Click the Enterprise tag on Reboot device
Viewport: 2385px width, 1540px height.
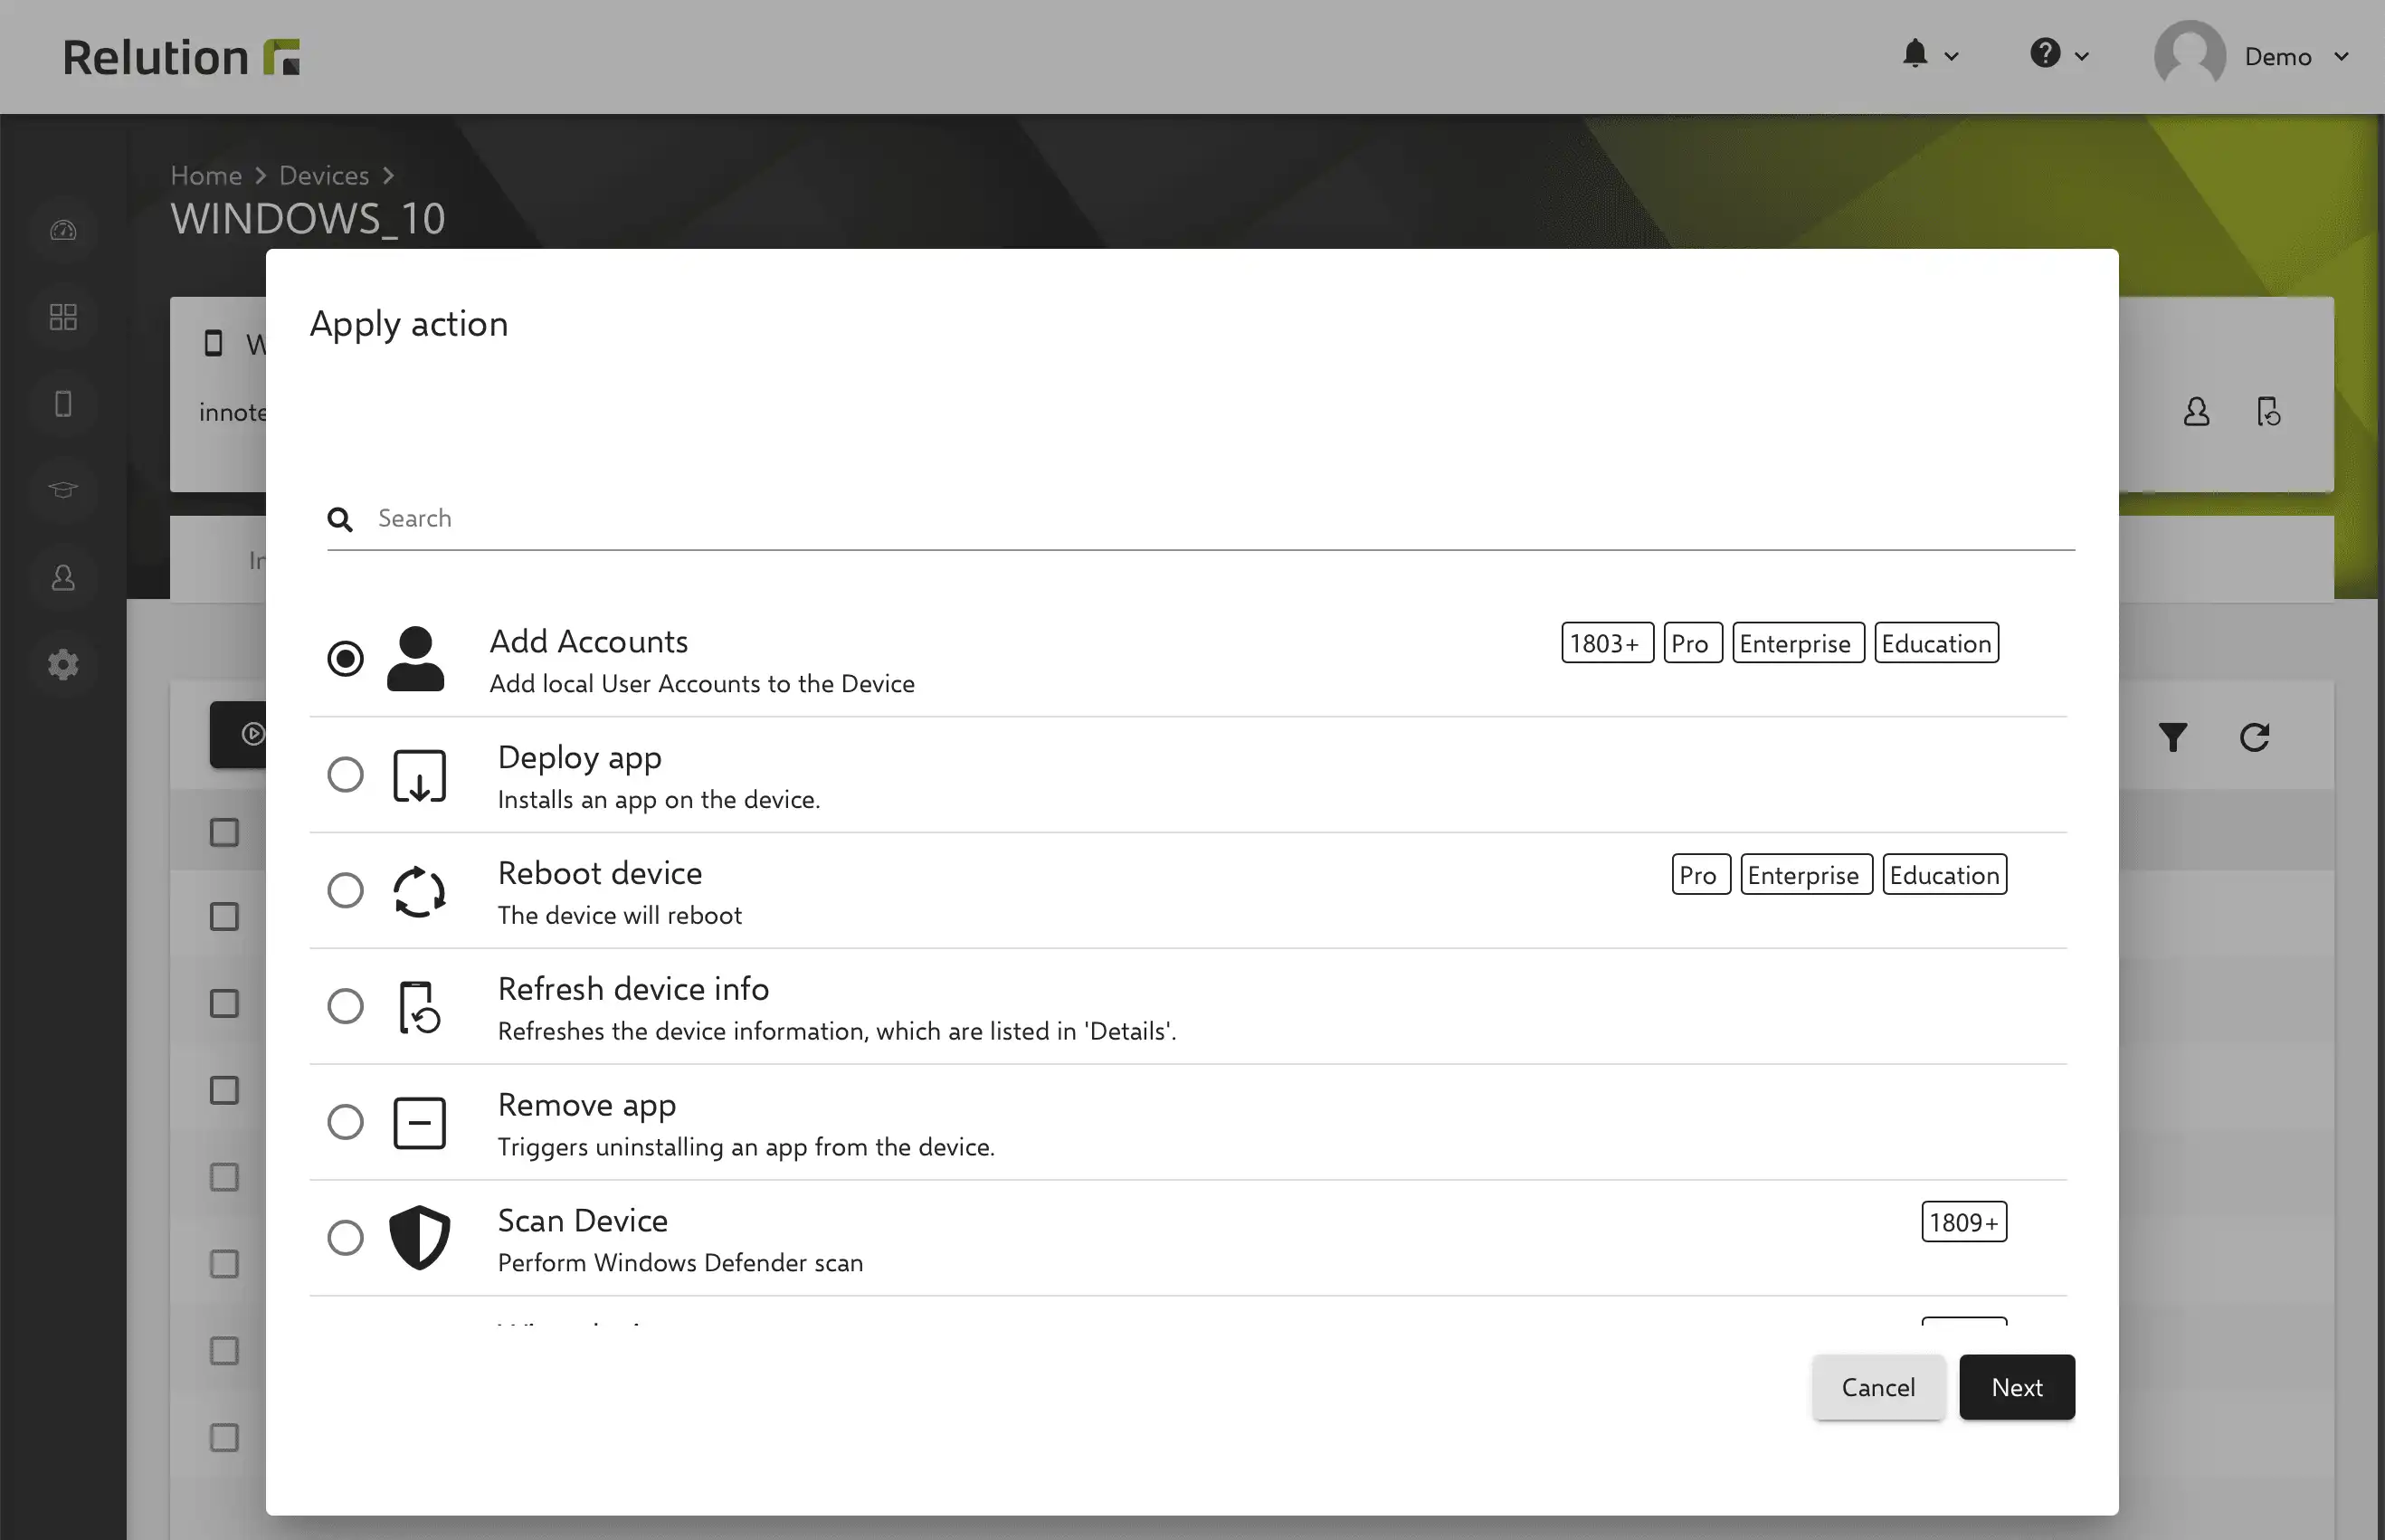[x=1805, y=875]
